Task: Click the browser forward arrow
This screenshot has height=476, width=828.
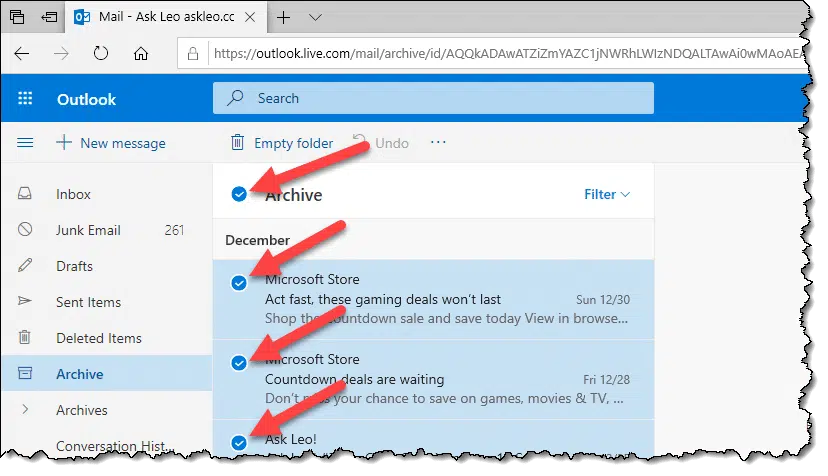Action: point(61,53)
